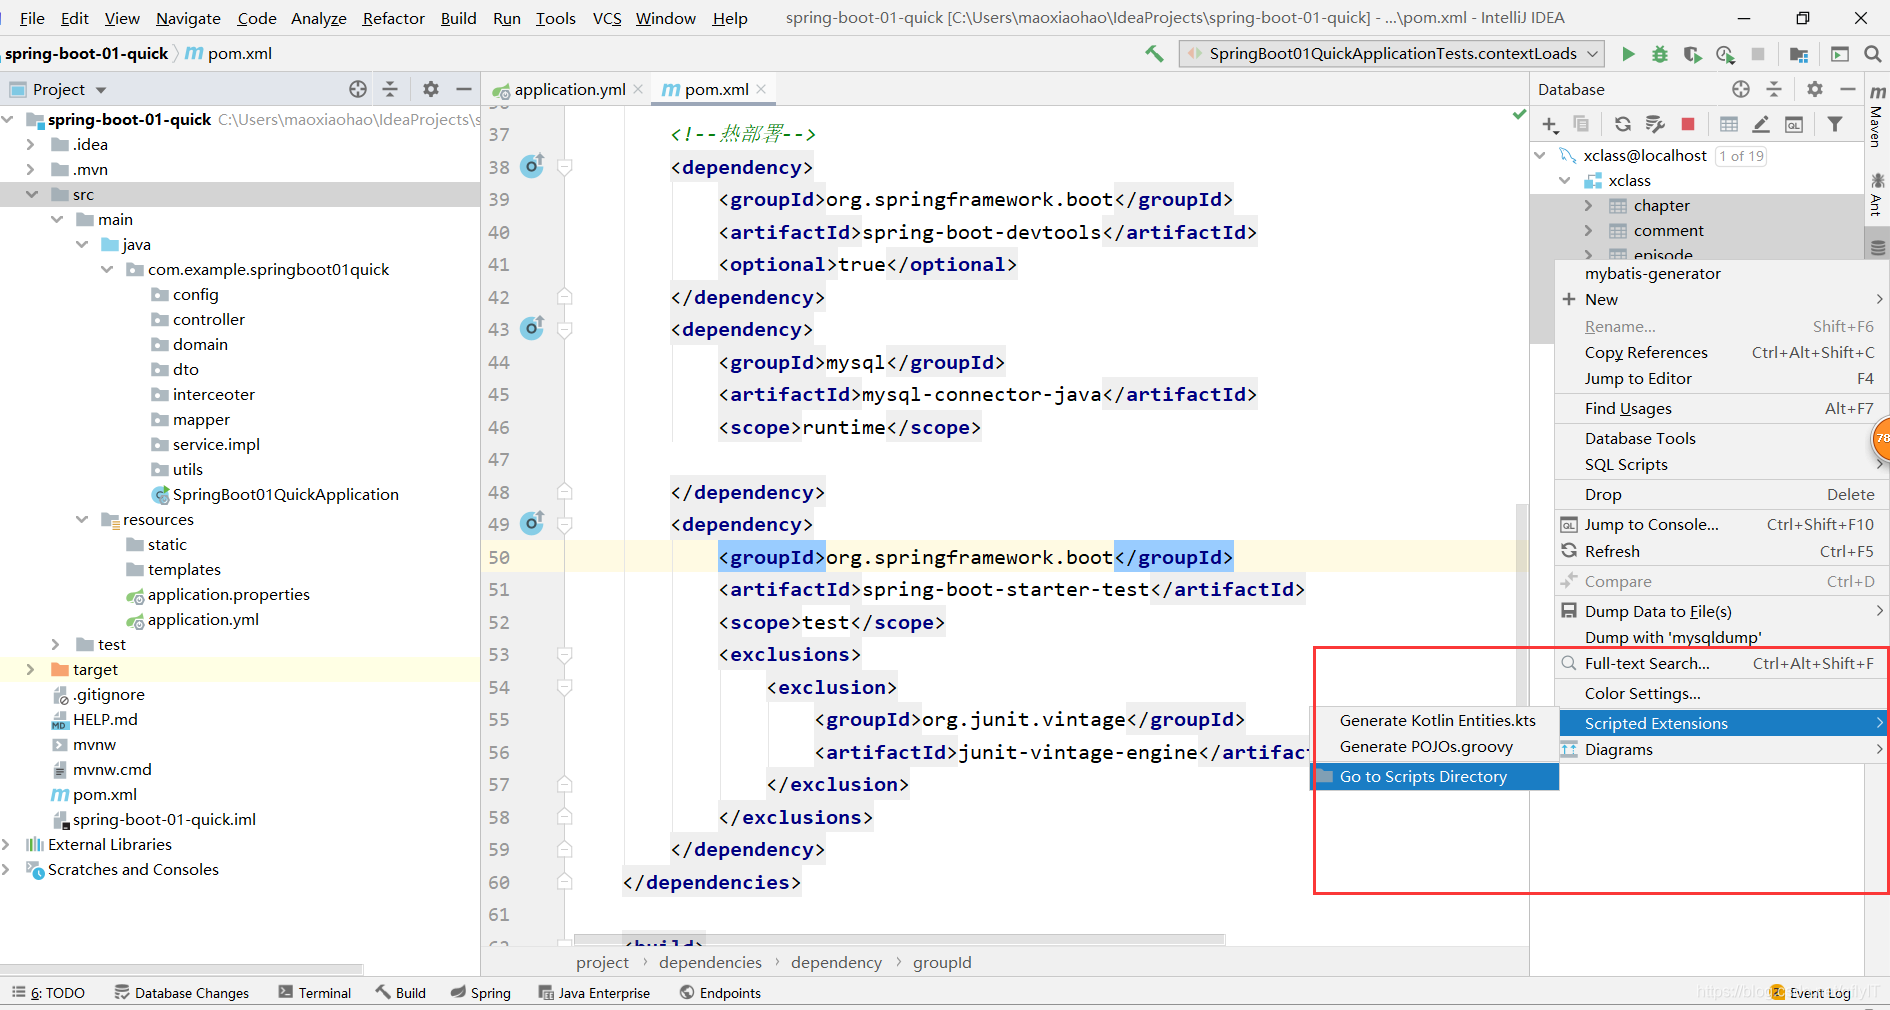Image resolution: width=1890 pixels, height=1010 pixels.
Task: Close the pom.xml editor tab
Action: [x=761, y=89]
